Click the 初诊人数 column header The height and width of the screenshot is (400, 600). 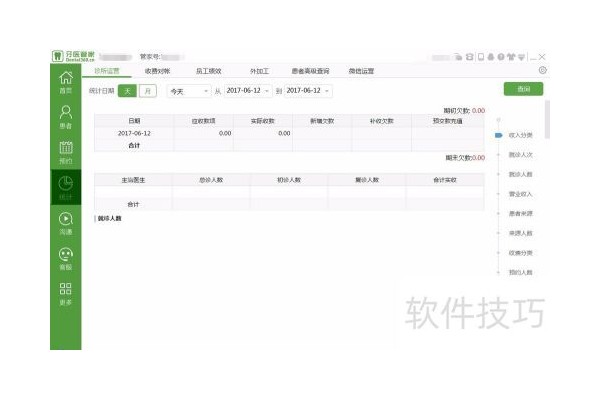tap(289, 180)
